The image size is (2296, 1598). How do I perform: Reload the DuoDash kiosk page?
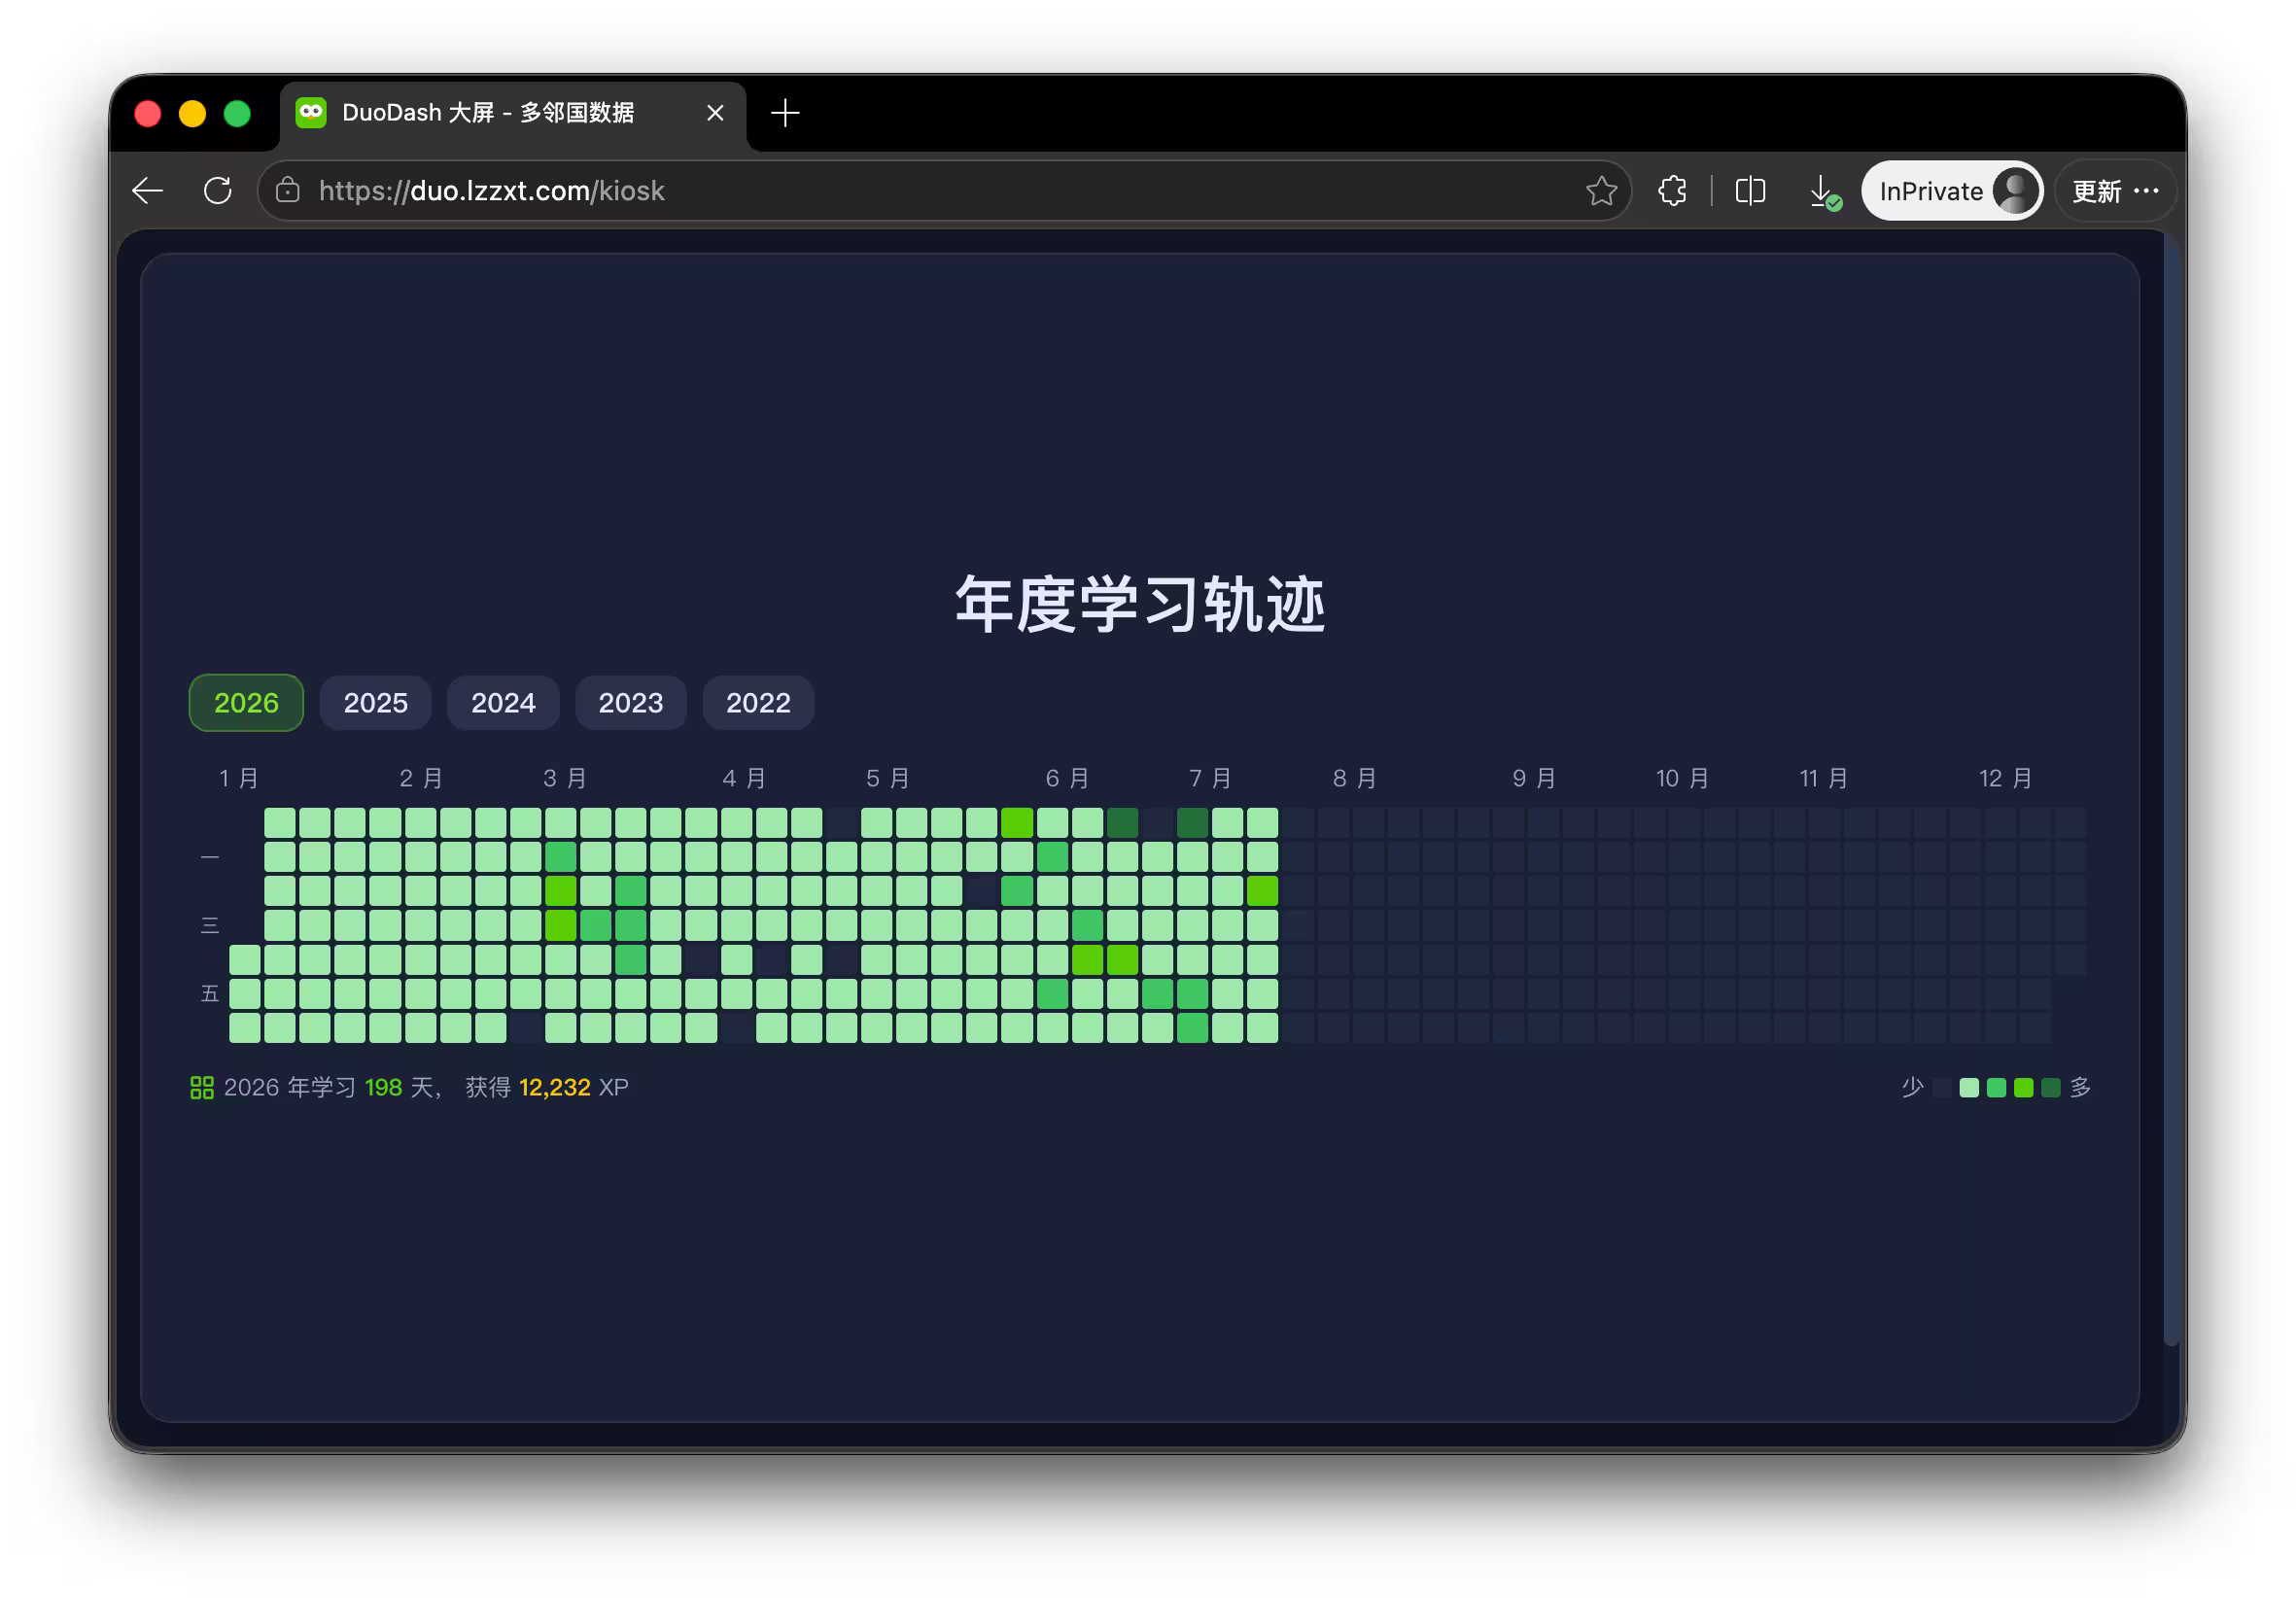217,191
